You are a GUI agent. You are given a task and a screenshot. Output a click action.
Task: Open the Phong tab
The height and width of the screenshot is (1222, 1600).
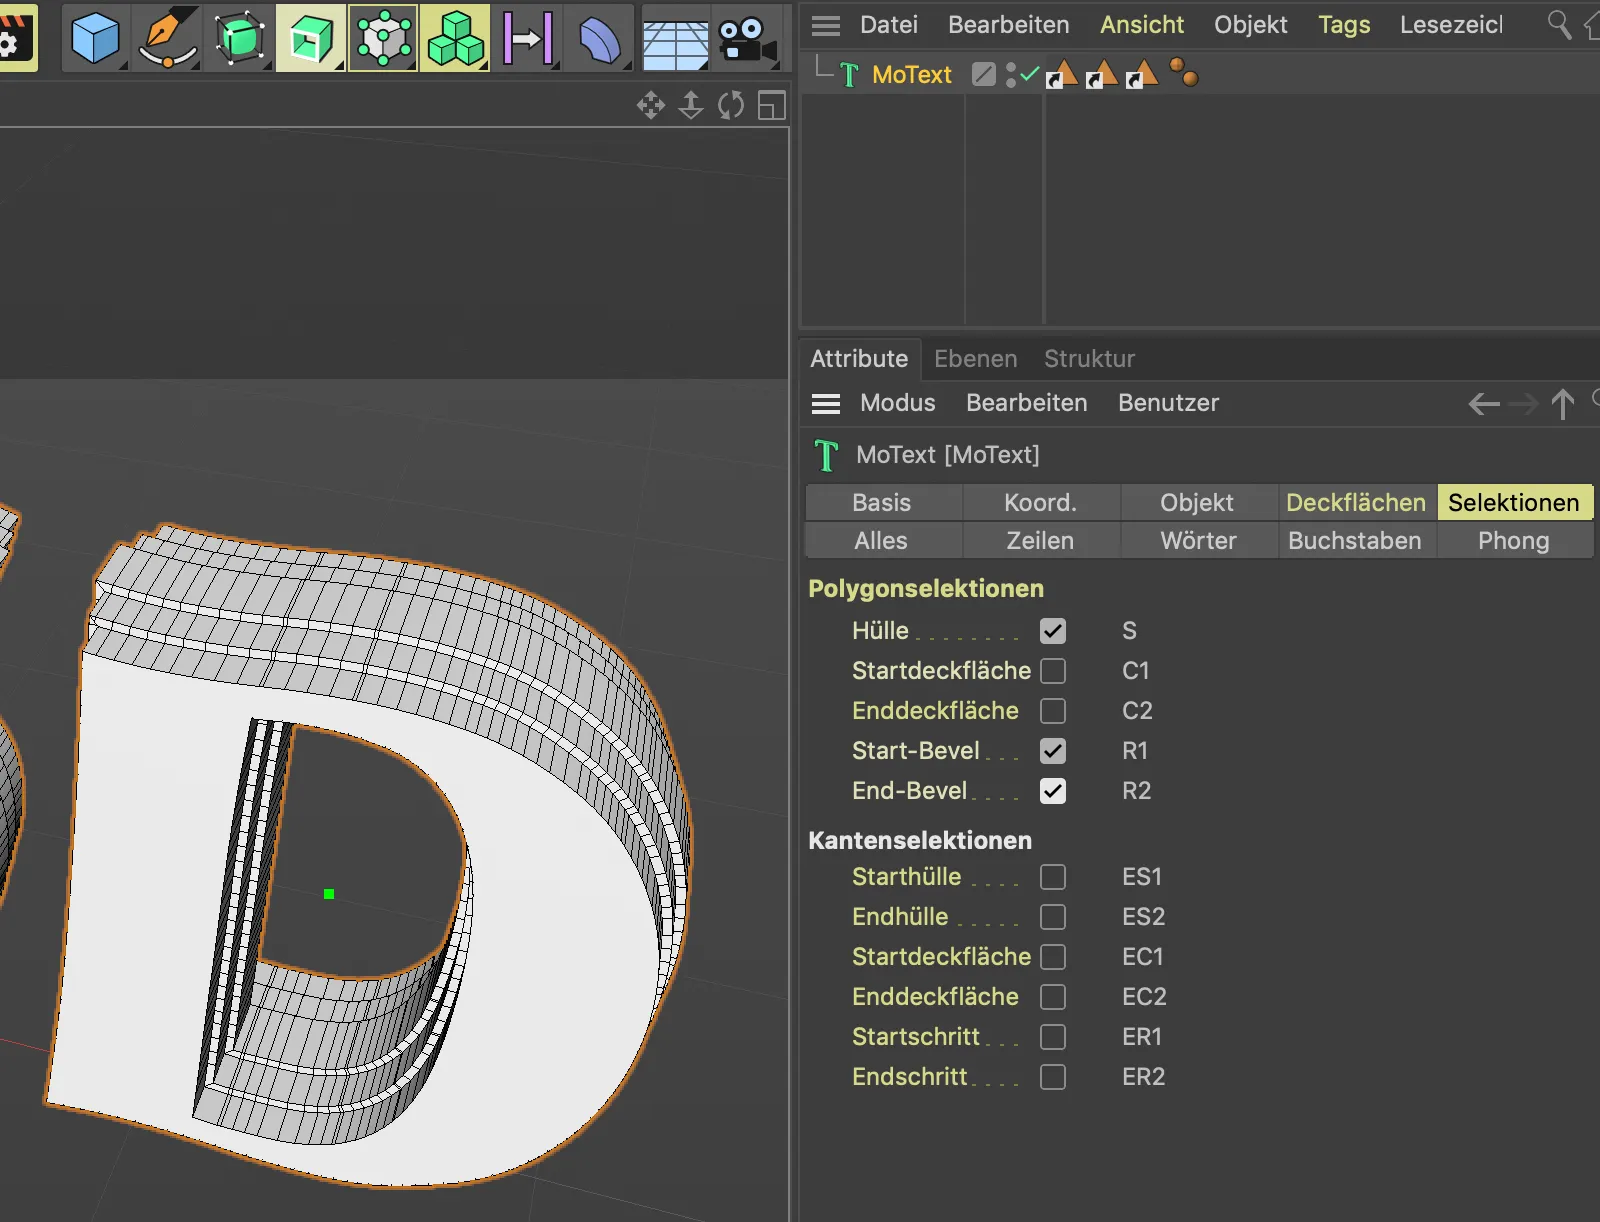[x=1513, y=540]
